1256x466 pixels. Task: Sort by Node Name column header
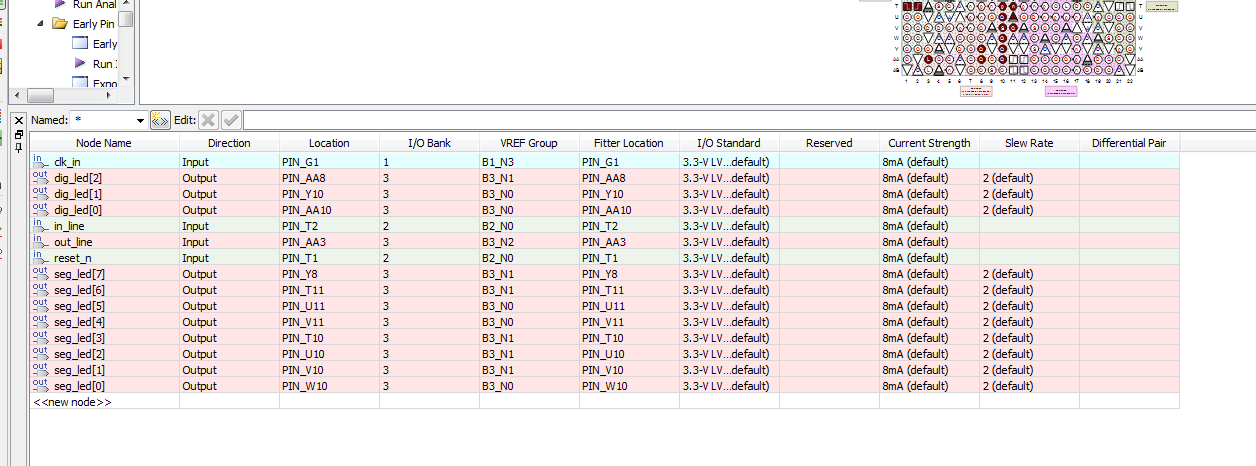click(x=104, y=143)
